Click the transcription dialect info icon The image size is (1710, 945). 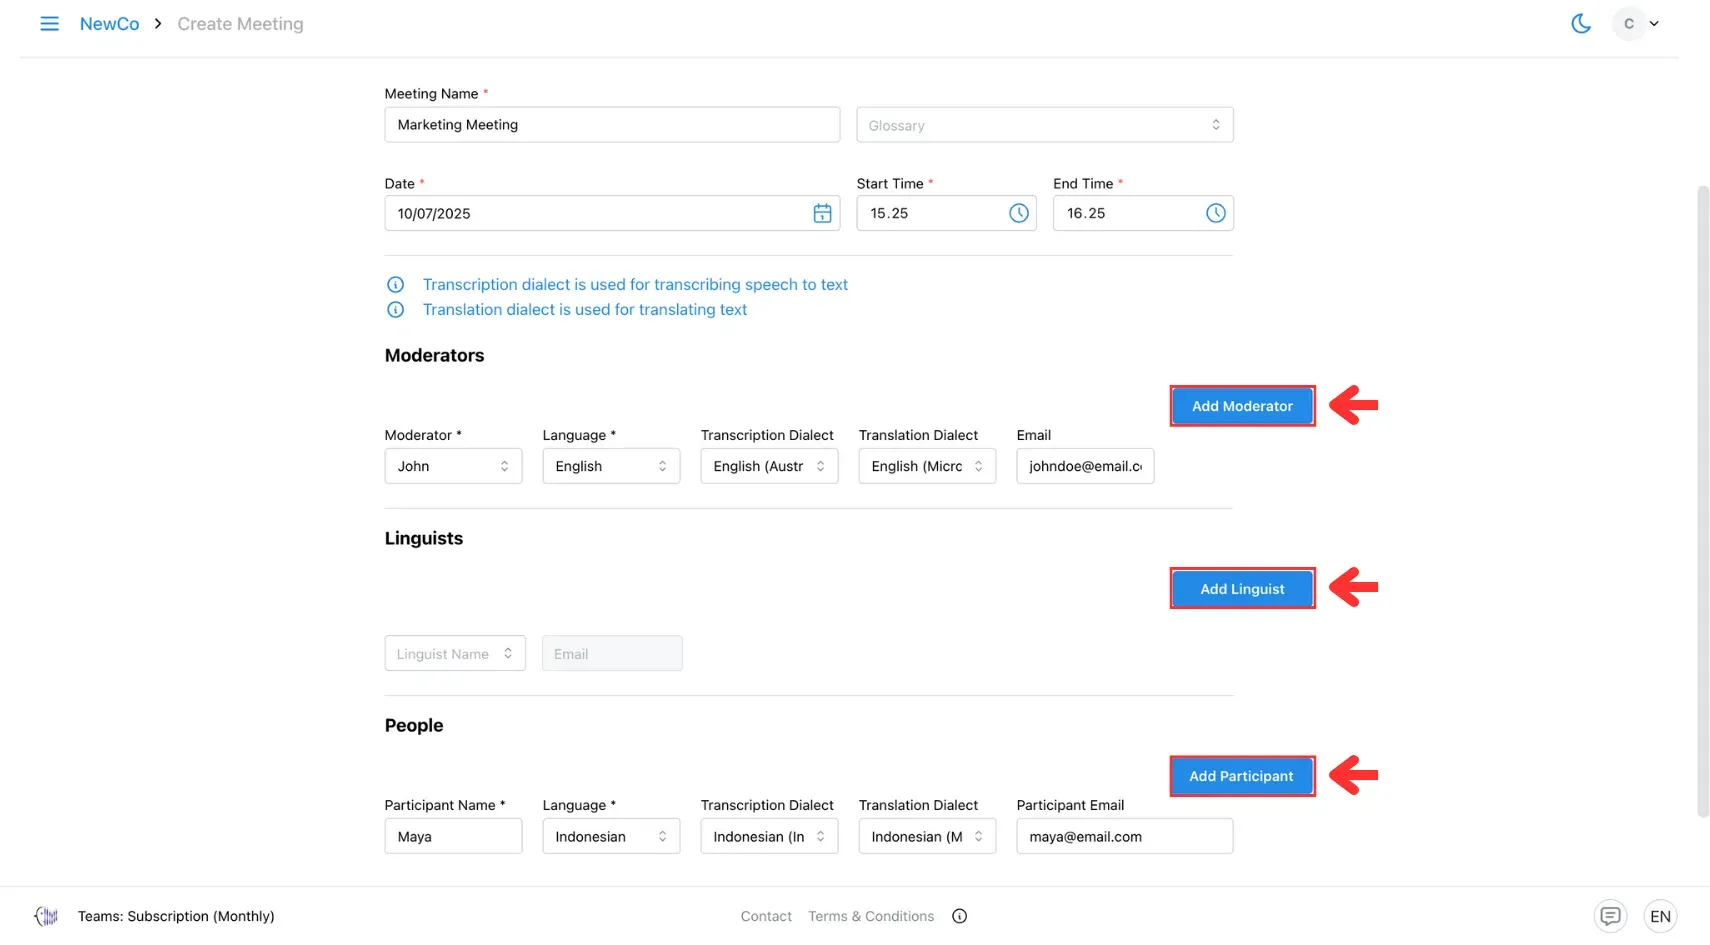(x=395, y=284)
